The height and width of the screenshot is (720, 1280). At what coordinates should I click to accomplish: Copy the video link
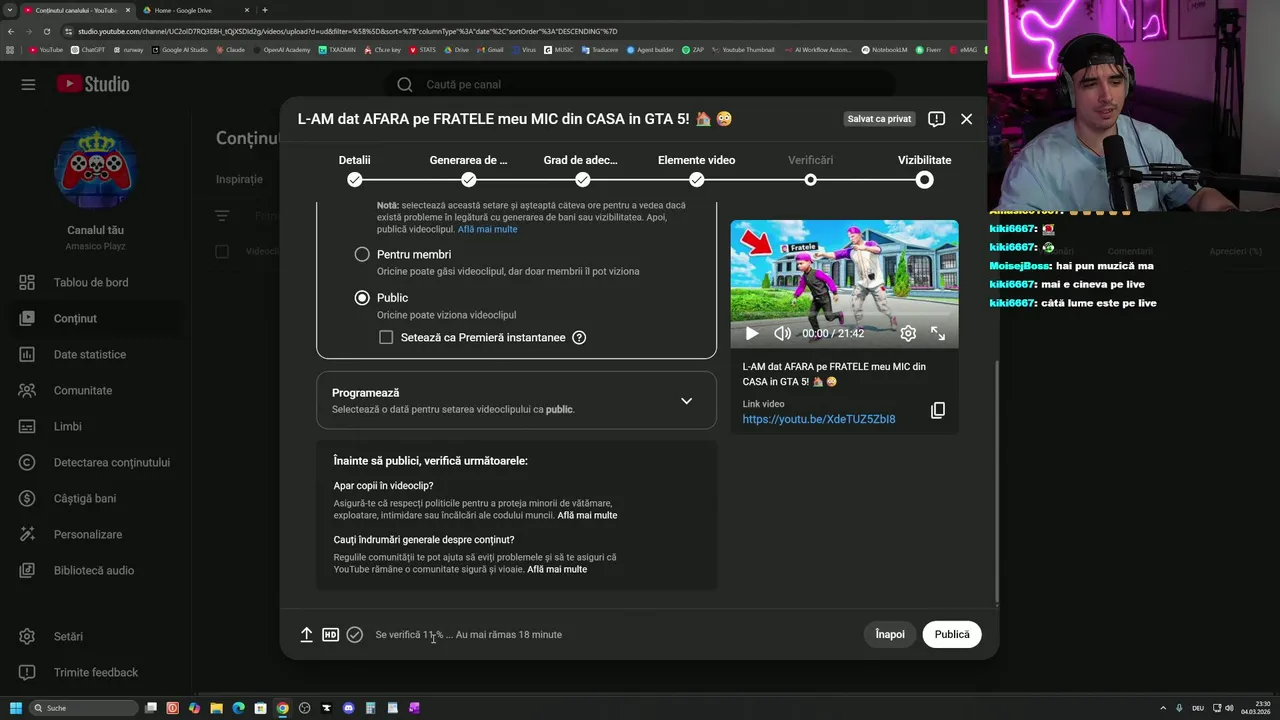937,410
